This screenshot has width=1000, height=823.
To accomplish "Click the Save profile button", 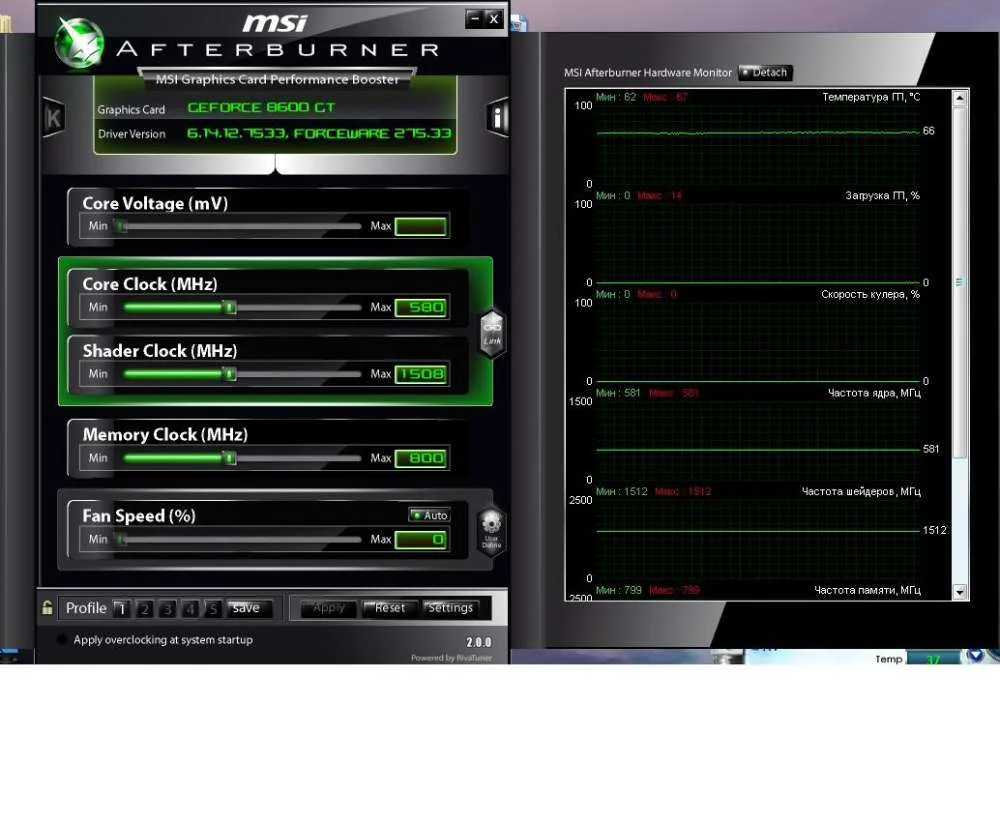I will [x=249, y=609].
